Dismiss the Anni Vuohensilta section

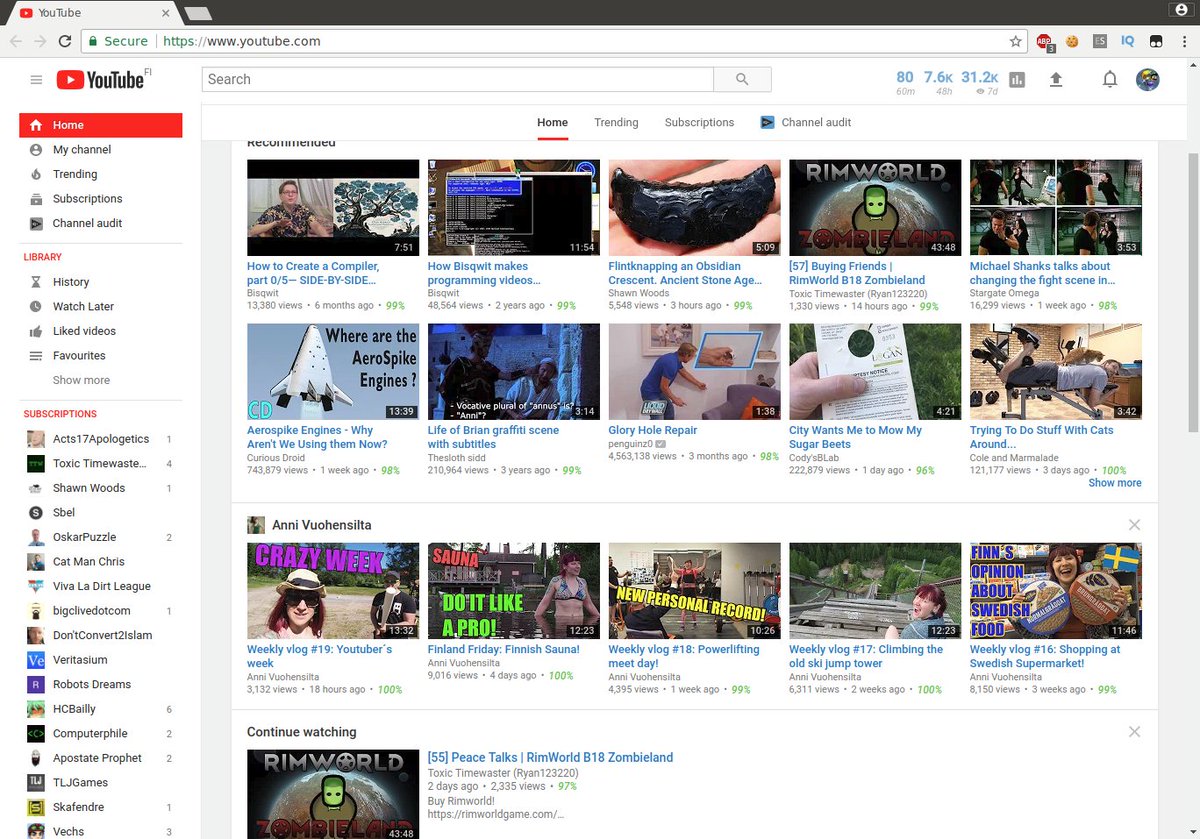[1134, 525]
